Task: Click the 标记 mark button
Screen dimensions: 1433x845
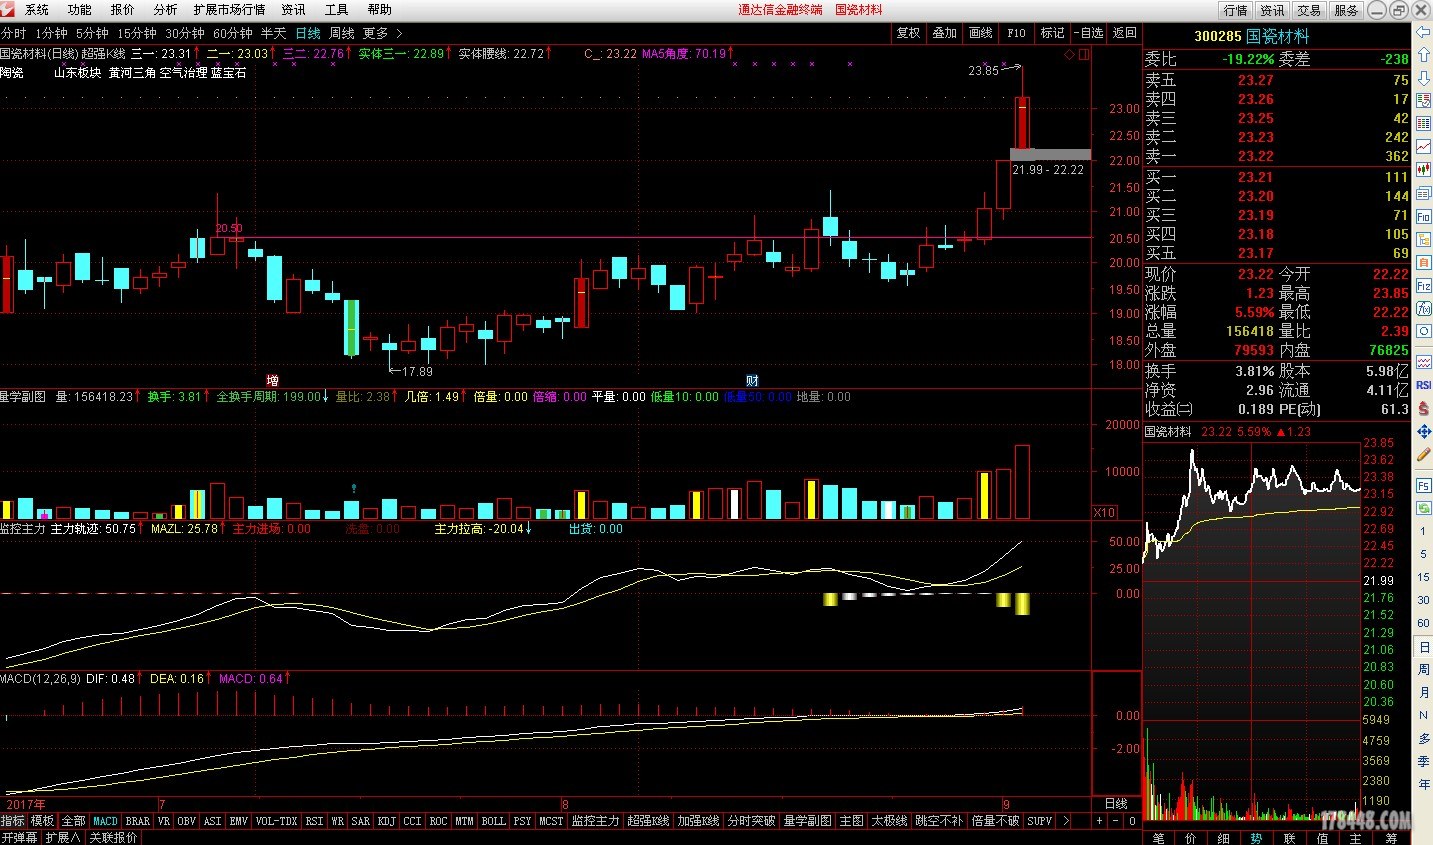Action: [x=1052, y=33]
